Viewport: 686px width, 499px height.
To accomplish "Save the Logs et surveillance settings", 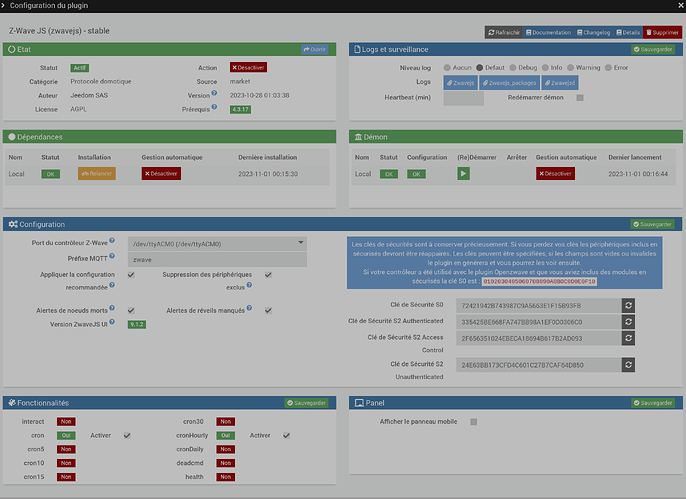I will point(653,49).
